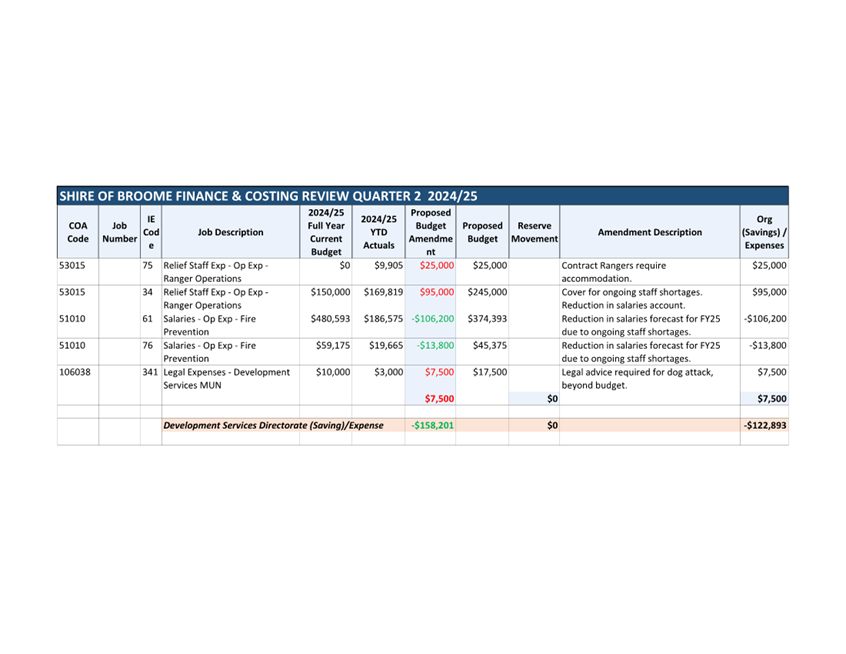
Task: Select COA code 51010 in the IE 76 row
Action: pyautogui.click(x=72, y=345)
